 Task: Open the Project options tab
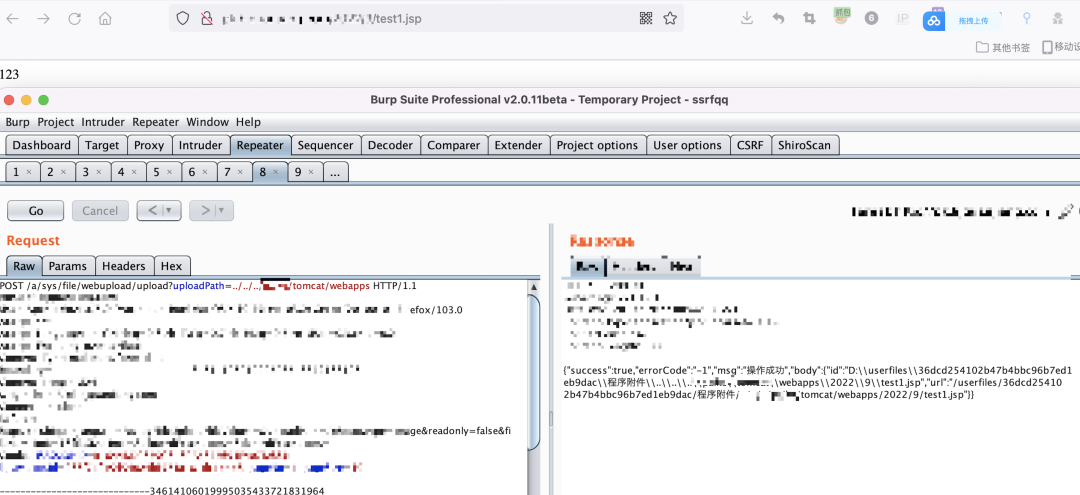(x=598, y=145)
